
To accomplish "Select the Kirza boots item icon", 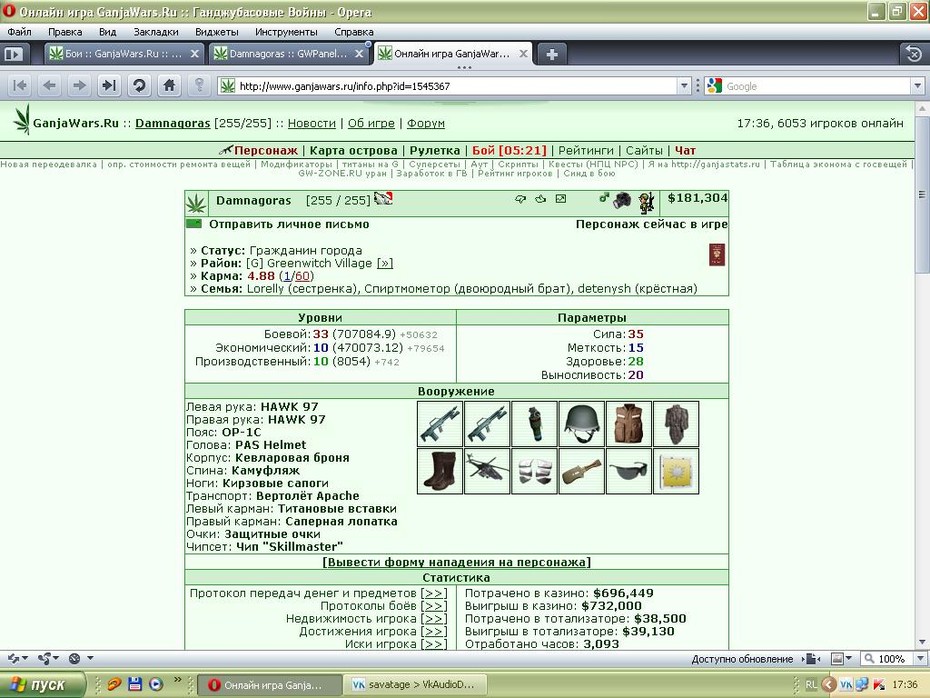I will pyautogui.click(x=439, y=471).
